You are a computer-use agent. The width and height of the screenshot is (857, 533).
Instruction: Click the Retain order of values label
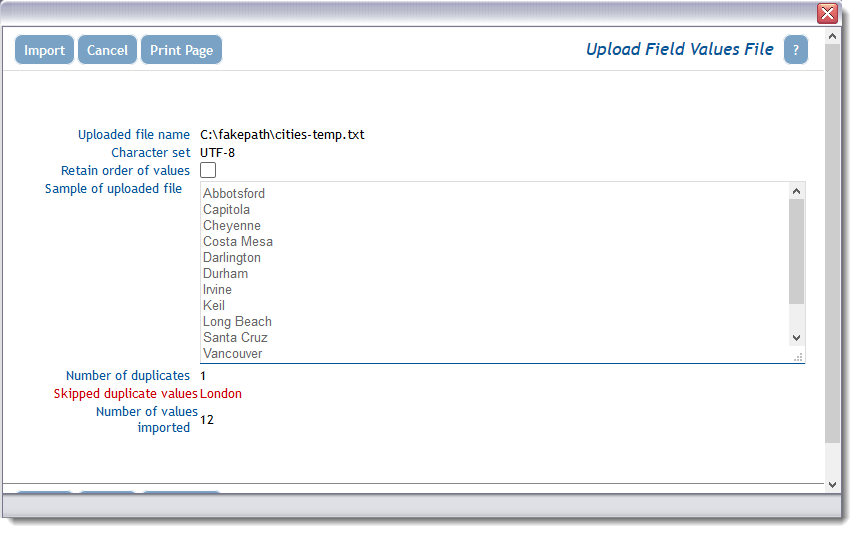(x=125, y=171)
